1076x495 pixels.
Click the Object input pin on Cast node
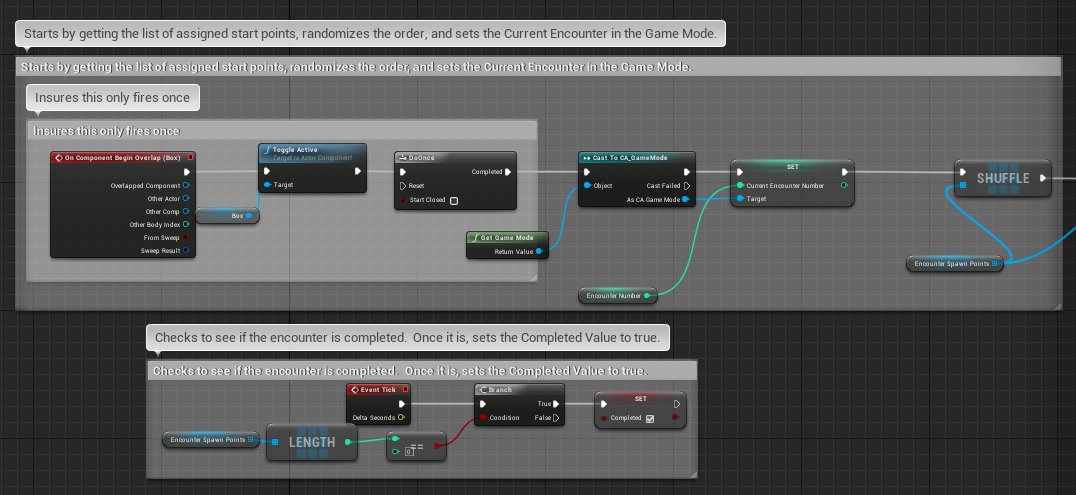pos(587,185)
